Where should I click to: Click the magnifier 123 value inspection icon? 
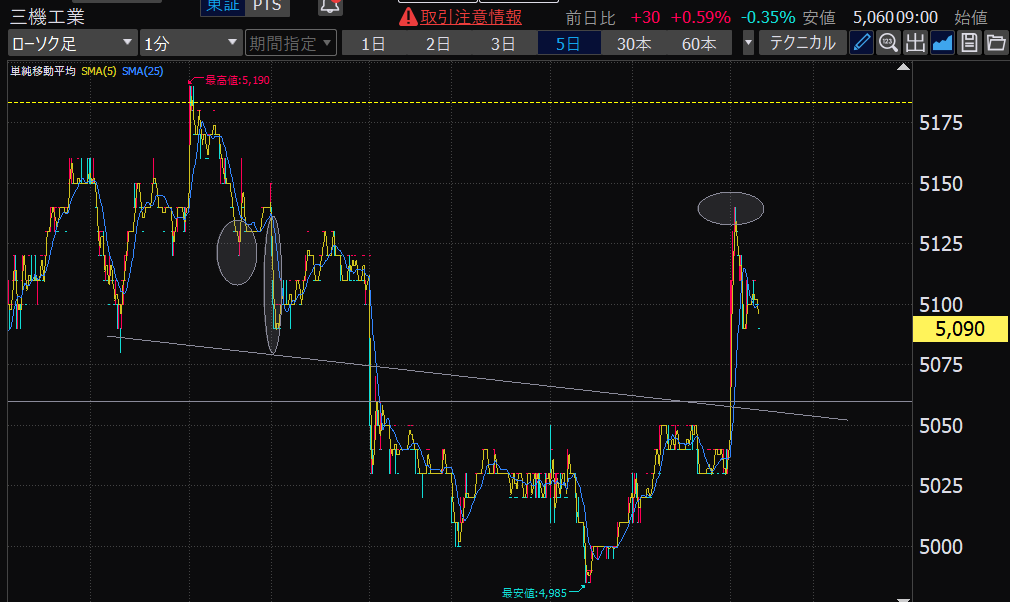888,43
